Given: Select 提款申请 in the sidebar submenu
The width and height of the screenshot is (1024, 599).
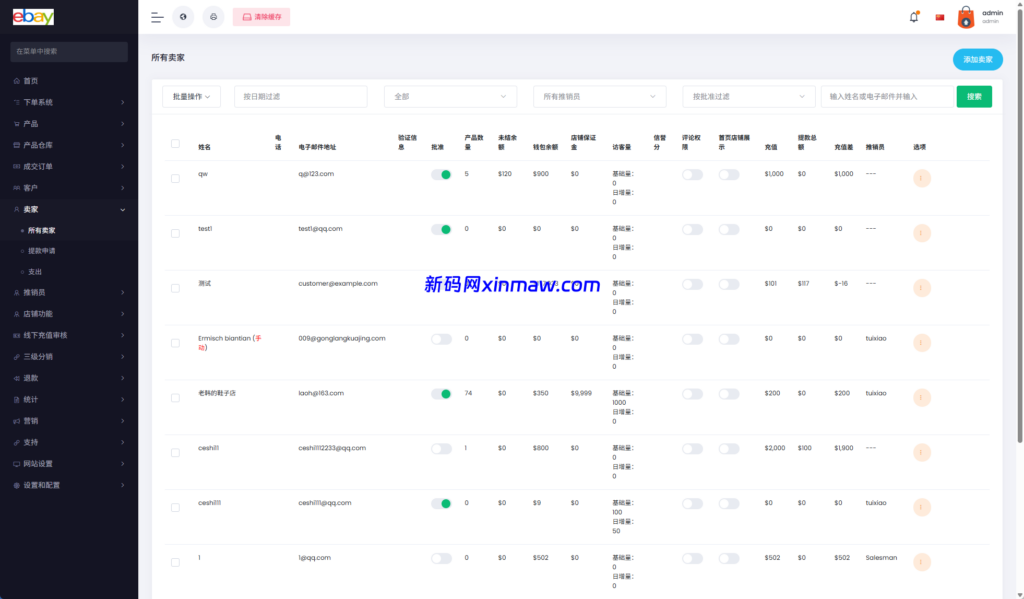Looking at the screenshot, I should pyautogui.click(x=42, y=251).
